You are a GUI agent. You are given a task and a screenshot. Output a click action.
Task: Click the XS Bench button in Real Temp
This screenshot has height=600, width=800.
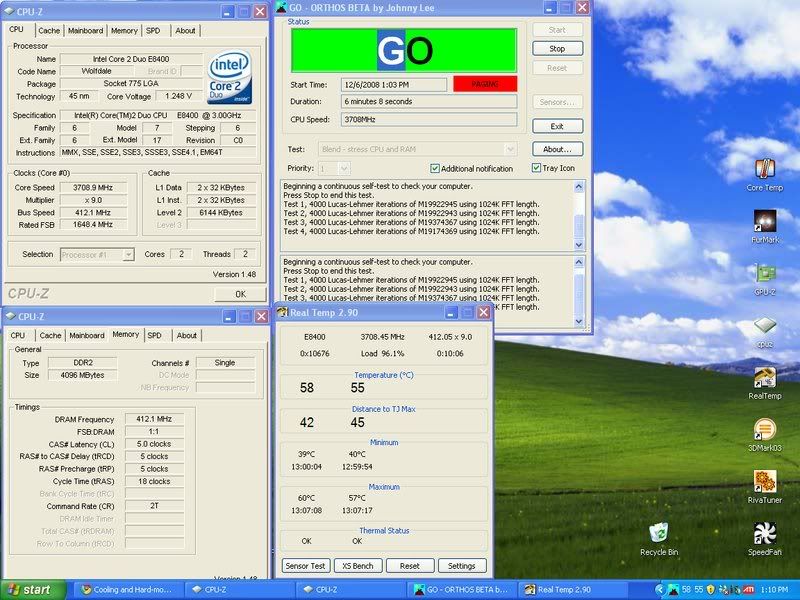pos(358,566)
